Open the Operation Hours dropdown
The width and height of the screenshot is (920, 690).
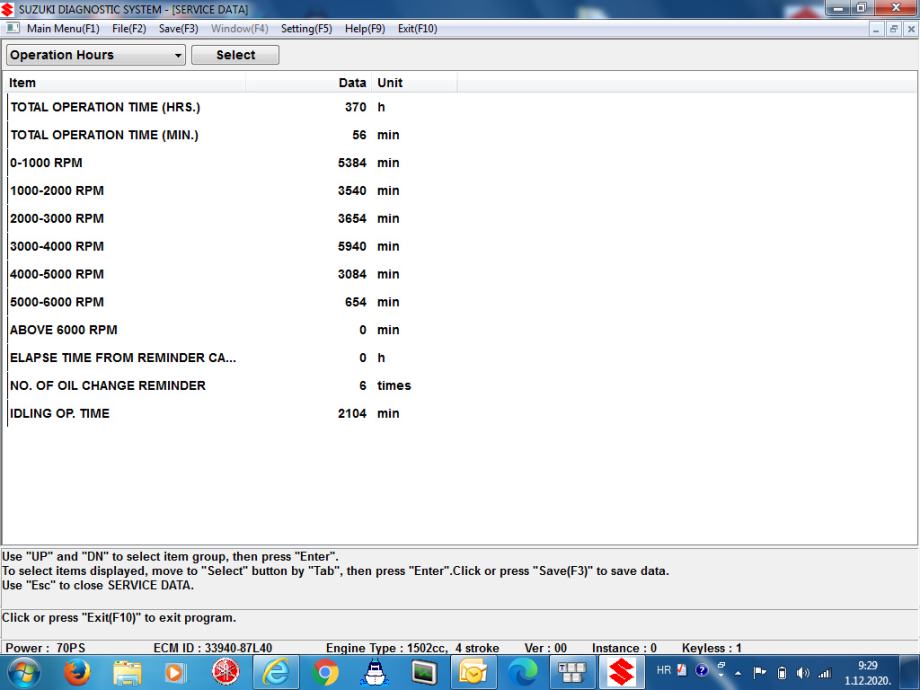[x=96, y=55]
